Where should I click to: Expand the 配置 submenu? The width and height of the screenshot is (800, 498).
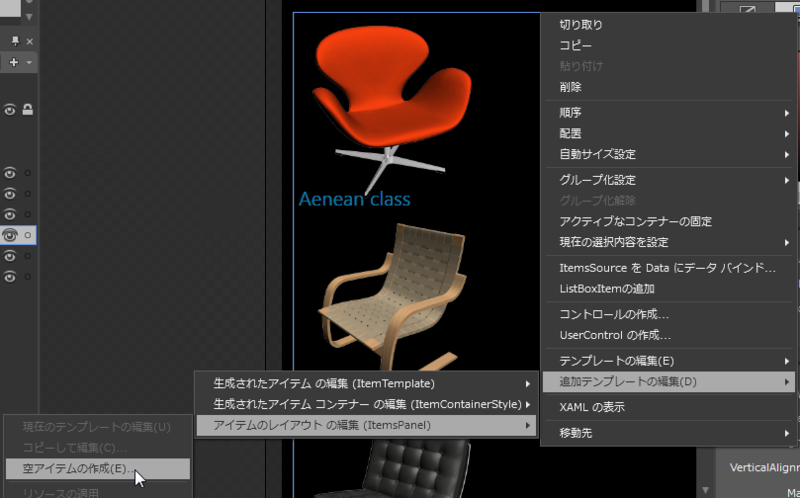[x=669, y=134]
